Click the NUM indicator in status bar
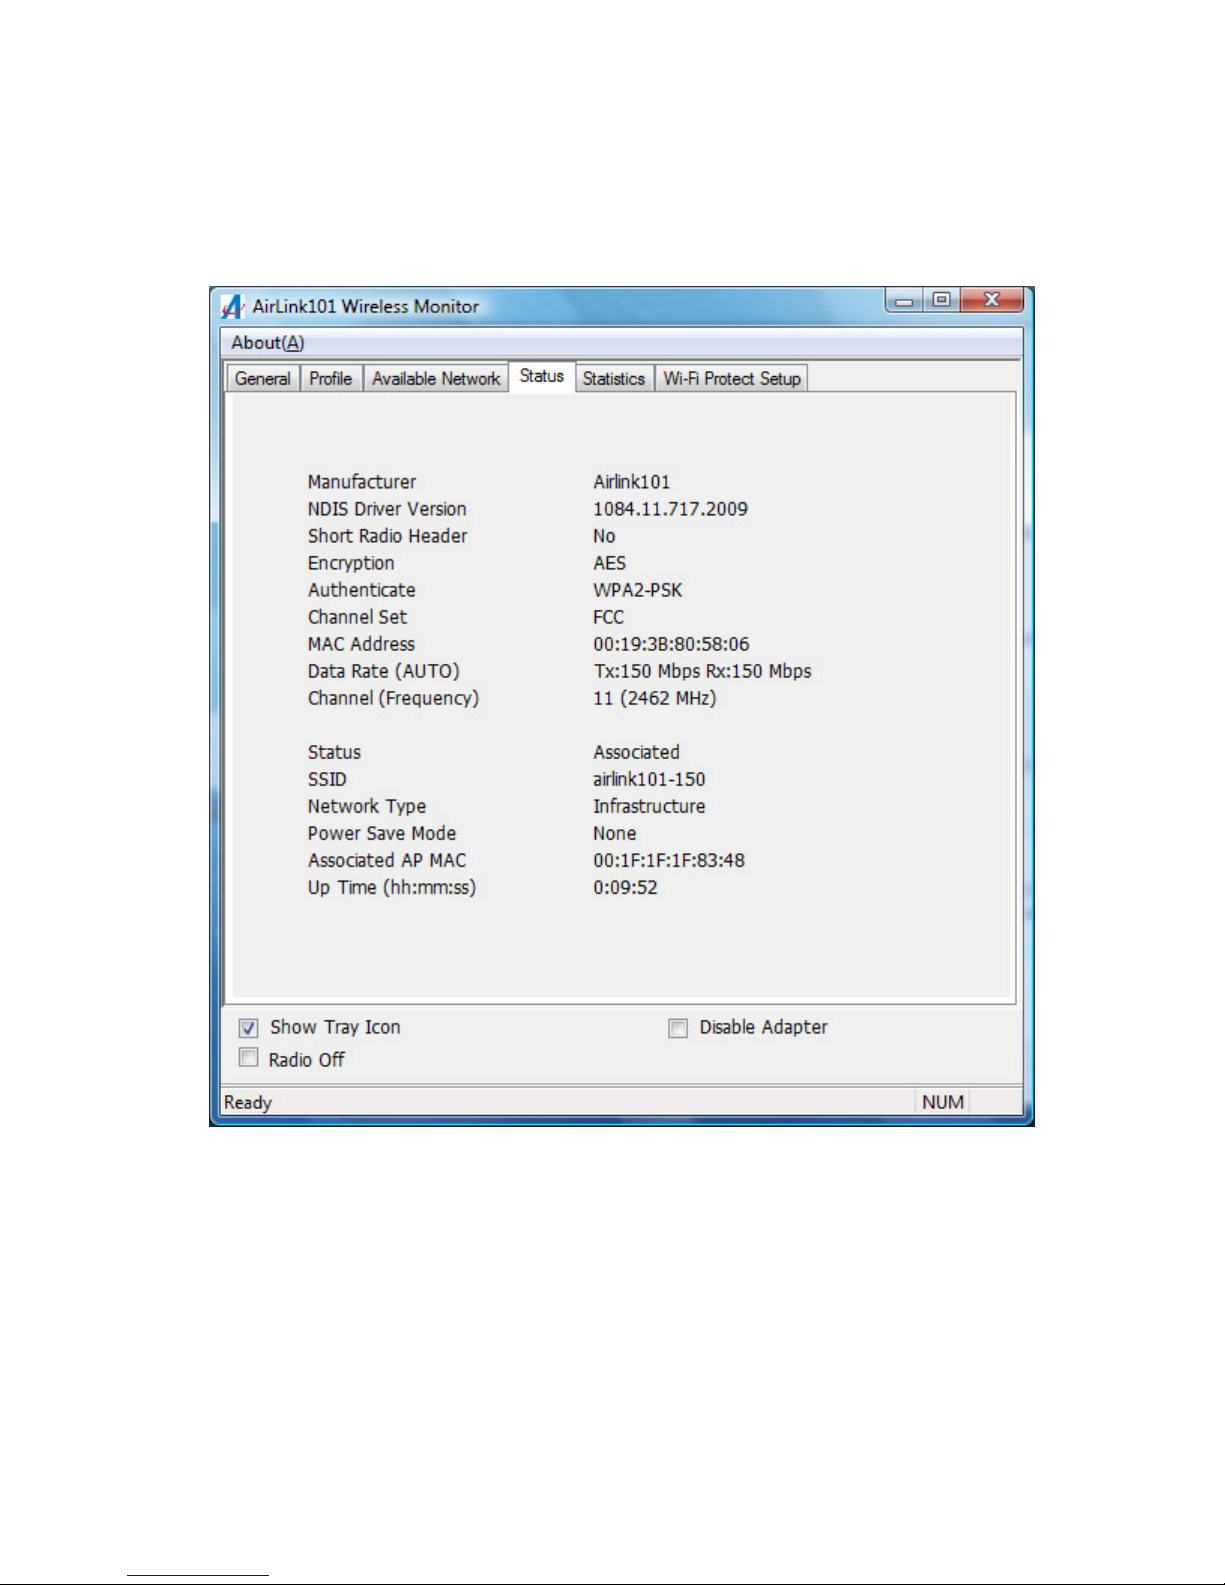This screenshot has height=1585, width=1225. point(943,1102)
